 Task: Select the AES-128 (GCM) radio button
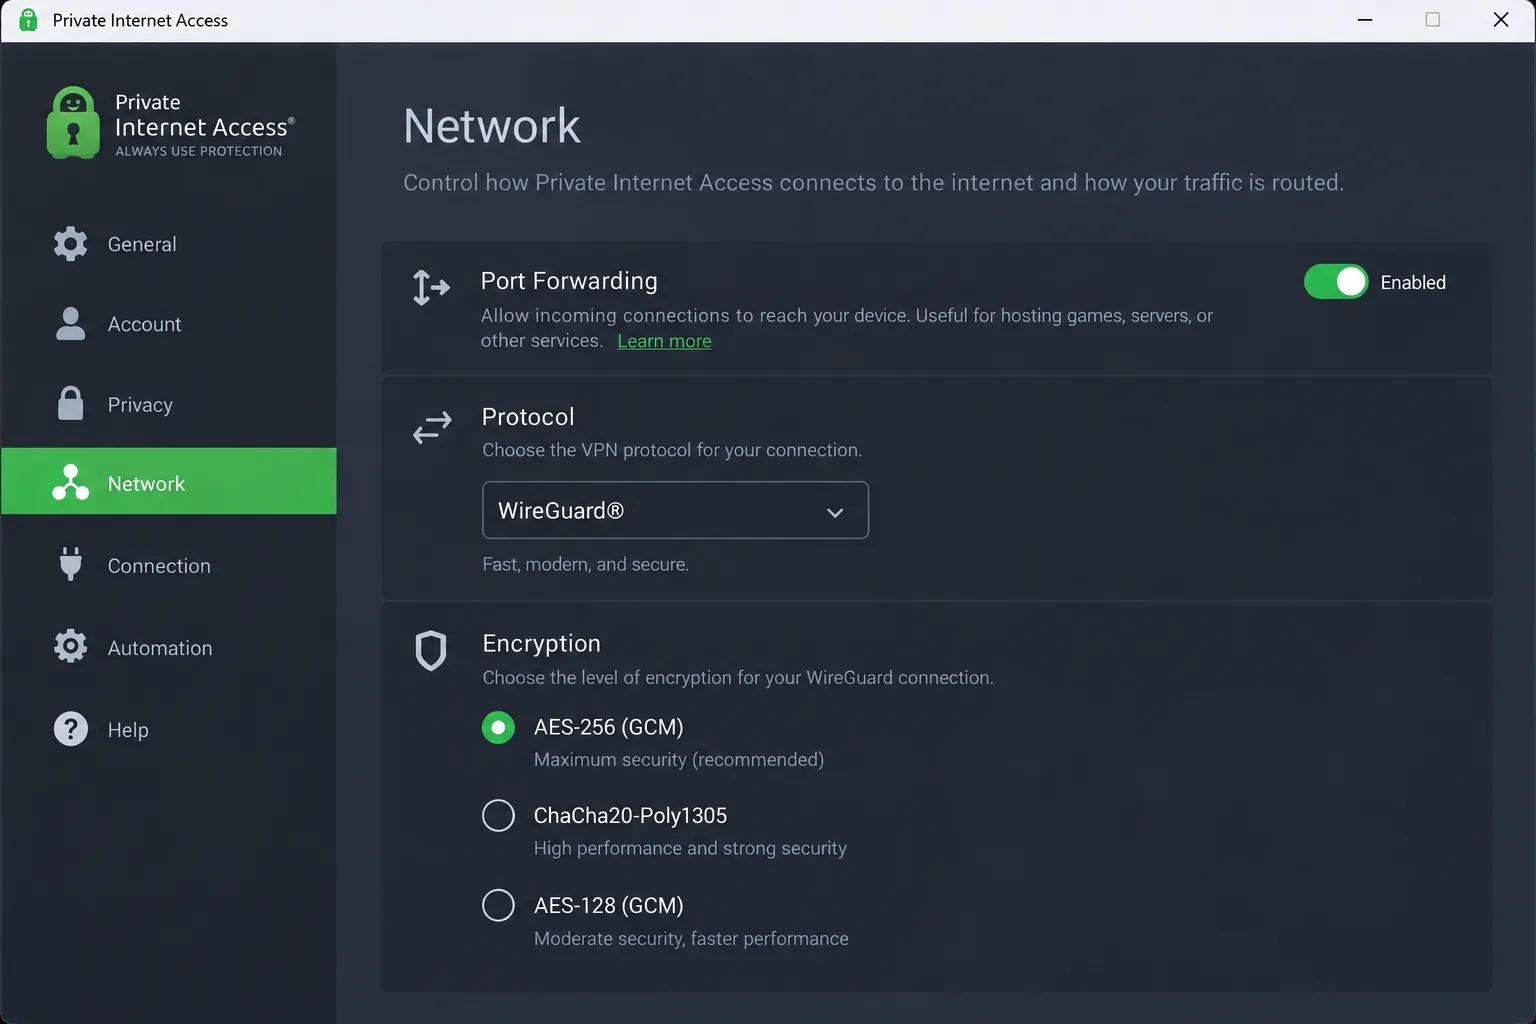click(498, 906)
